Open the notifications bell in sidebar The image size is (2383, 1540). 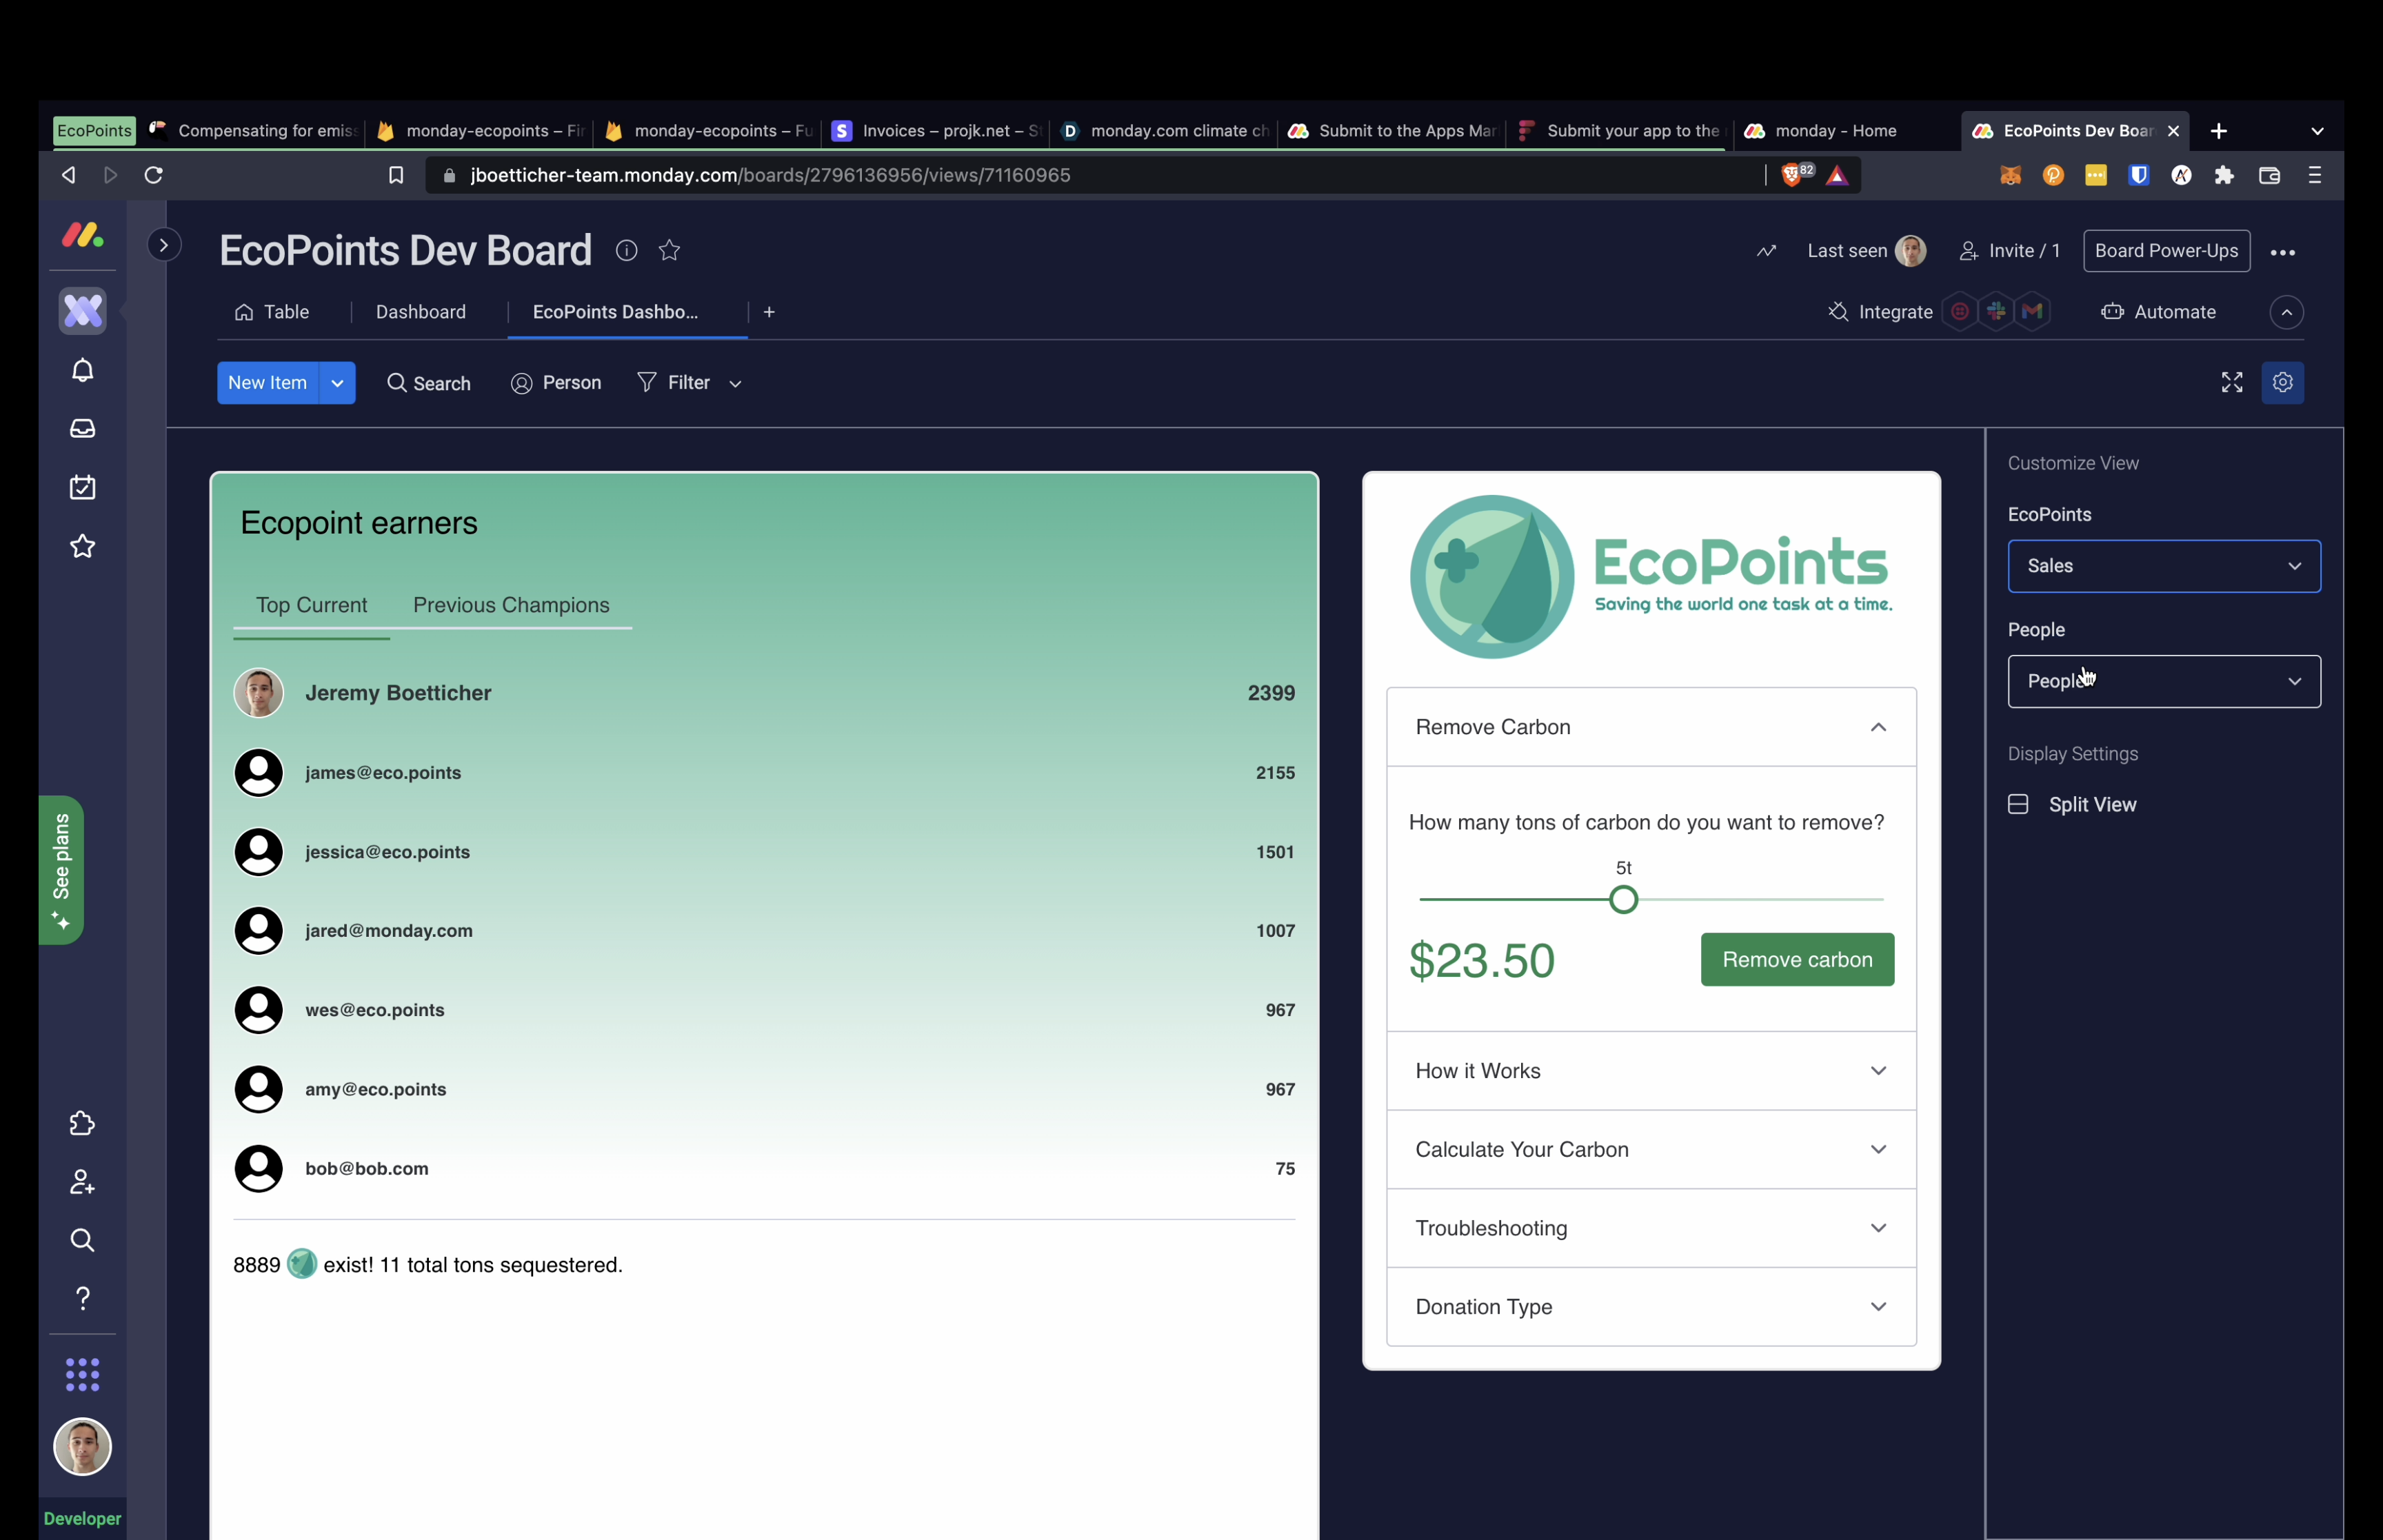click(82, 371)
